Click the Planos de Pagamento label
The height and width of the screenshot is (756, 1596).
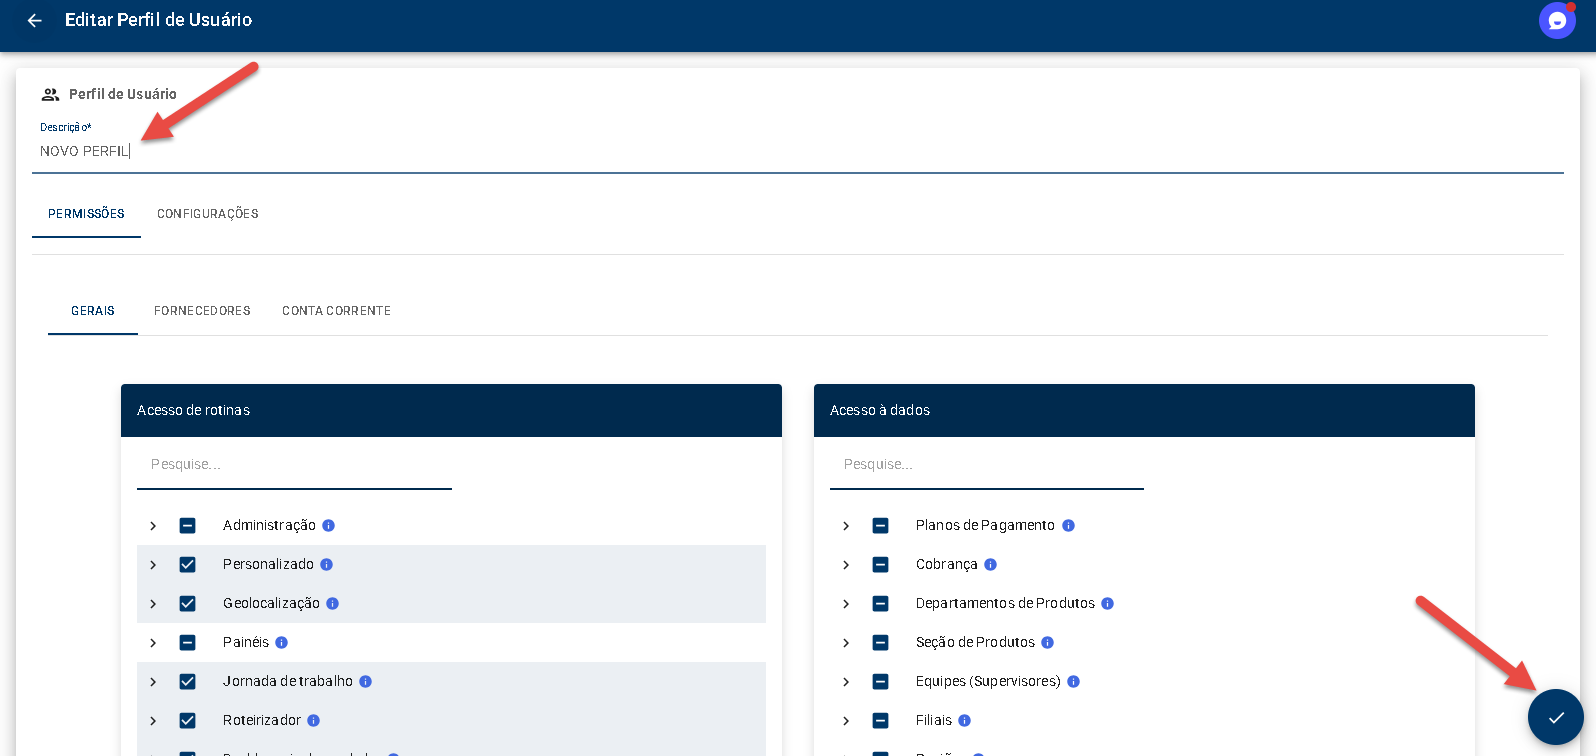(x=985, y=525)
